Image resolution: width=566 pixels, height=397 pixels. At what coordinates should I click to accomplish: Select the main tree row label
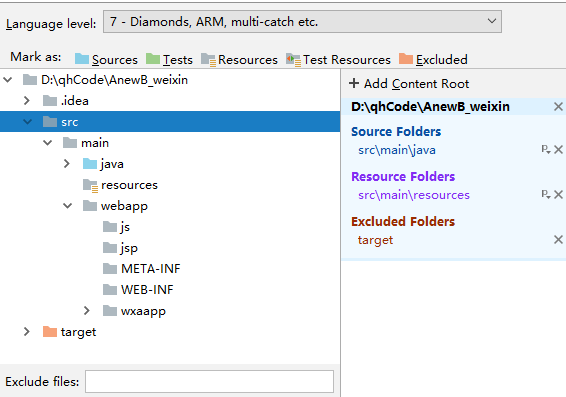point(95,143)
